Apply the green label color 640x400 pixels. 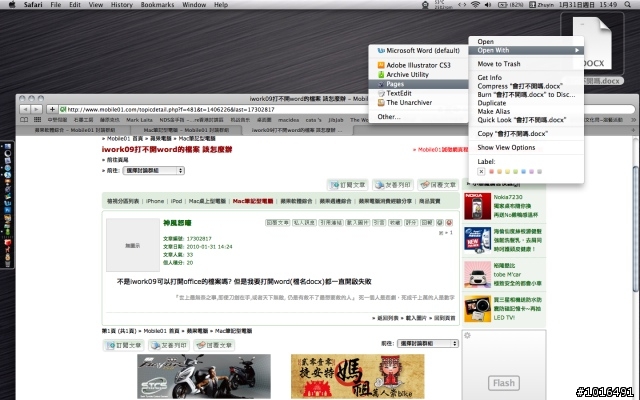(516, 171)
